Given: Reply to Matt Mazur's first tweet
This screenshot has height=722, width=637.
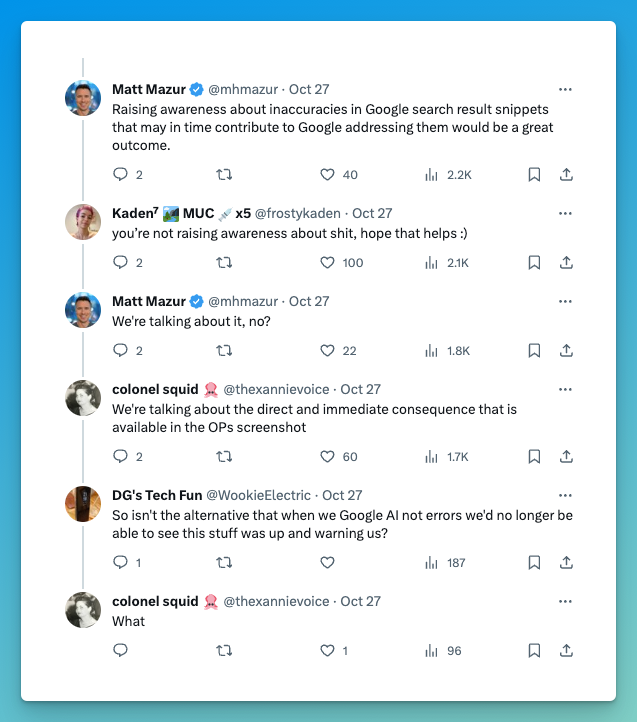Looking at the screenshot, I should pos(121,175).
